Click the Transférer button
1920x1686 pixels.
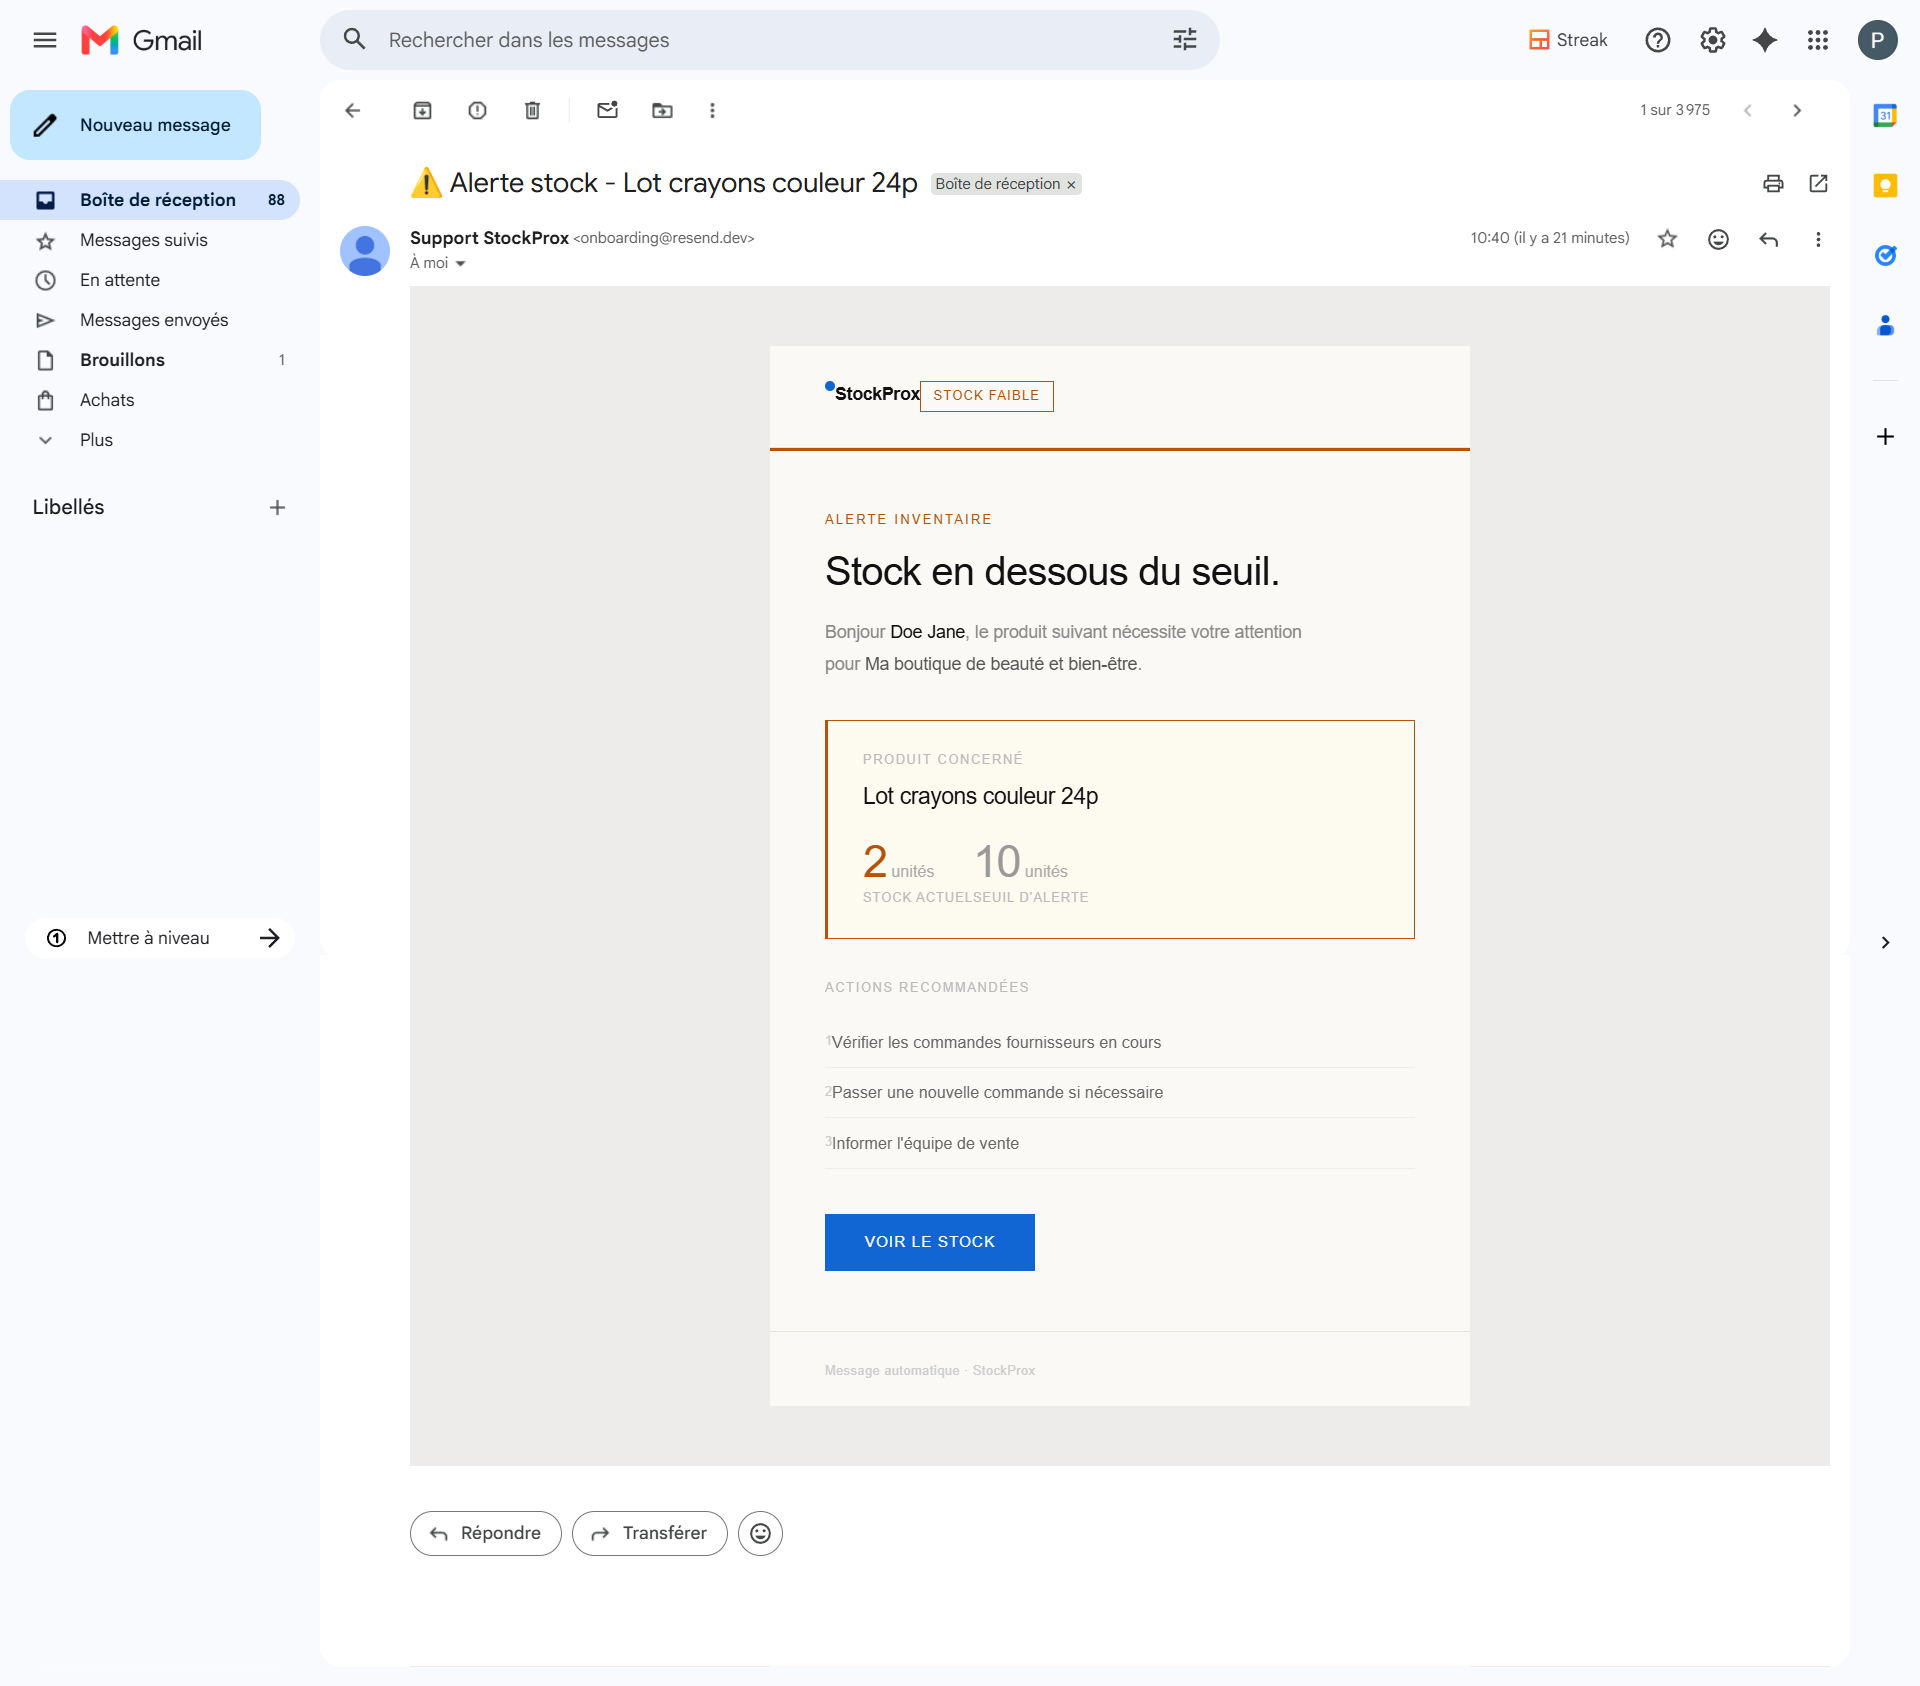point(649,1533)
